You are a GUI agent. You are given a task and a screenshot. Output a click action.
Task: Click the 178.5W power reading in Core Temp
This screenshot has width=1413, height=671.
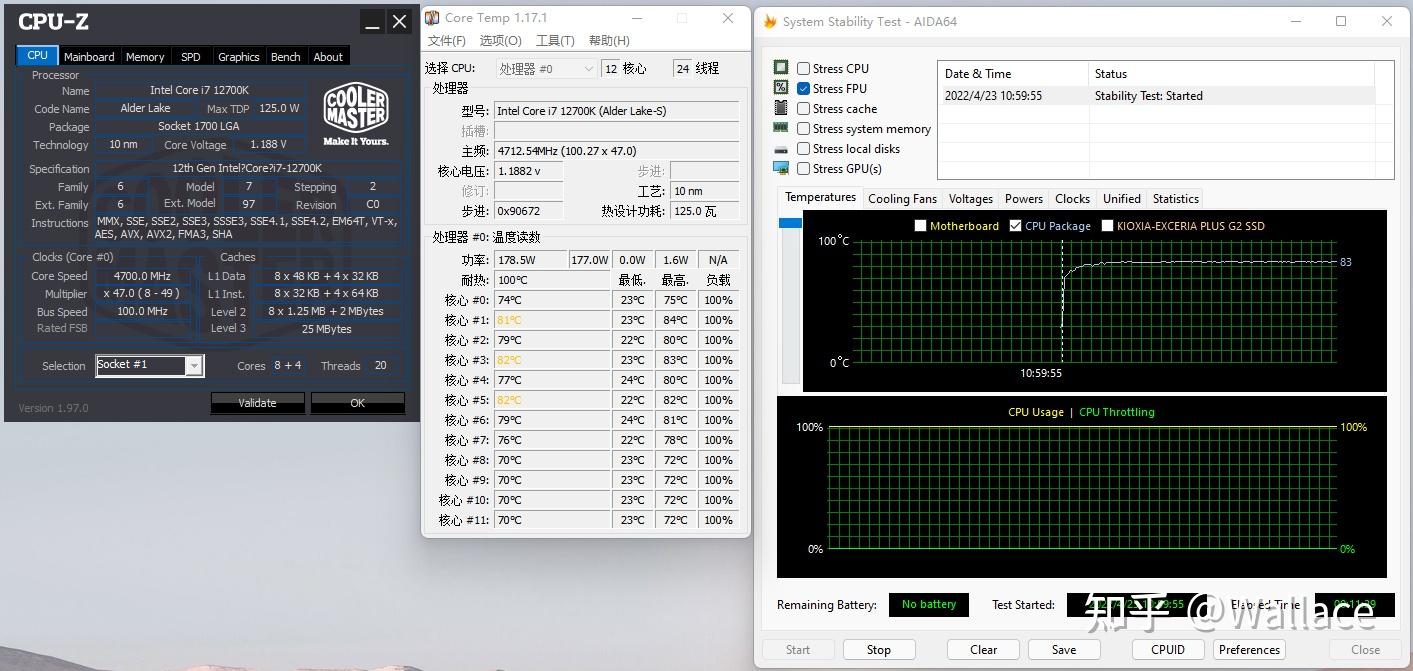pos(530,260)
